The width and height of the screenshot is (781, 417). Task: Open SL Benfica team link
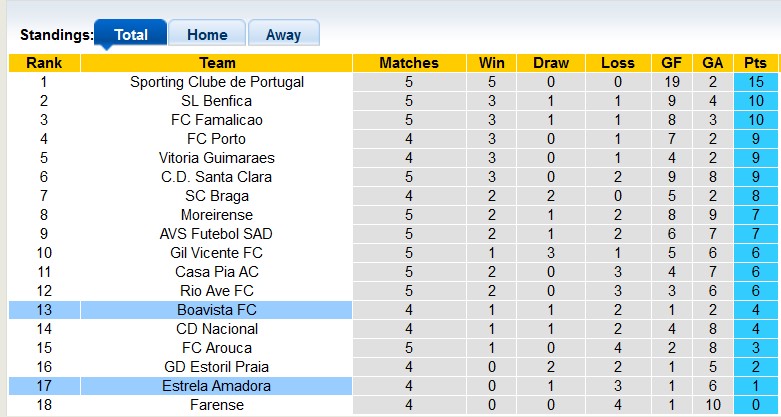tap(217, 101)
